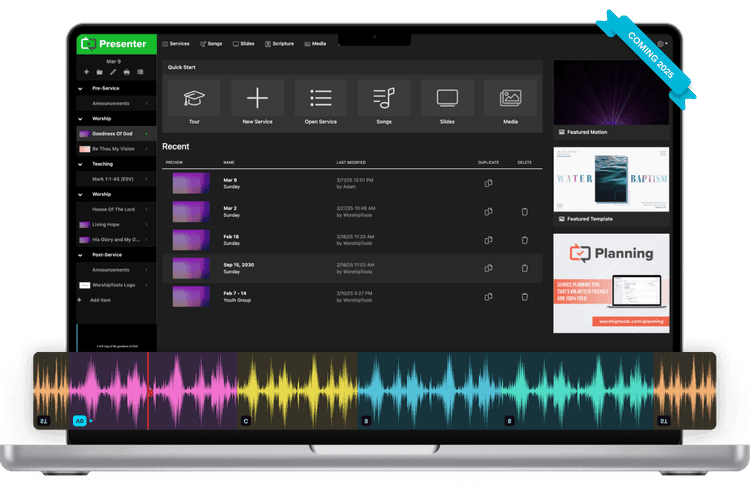Open the Songs tile in Quick Start
This screenshot has height=498, width=750.
coord(384,103)
